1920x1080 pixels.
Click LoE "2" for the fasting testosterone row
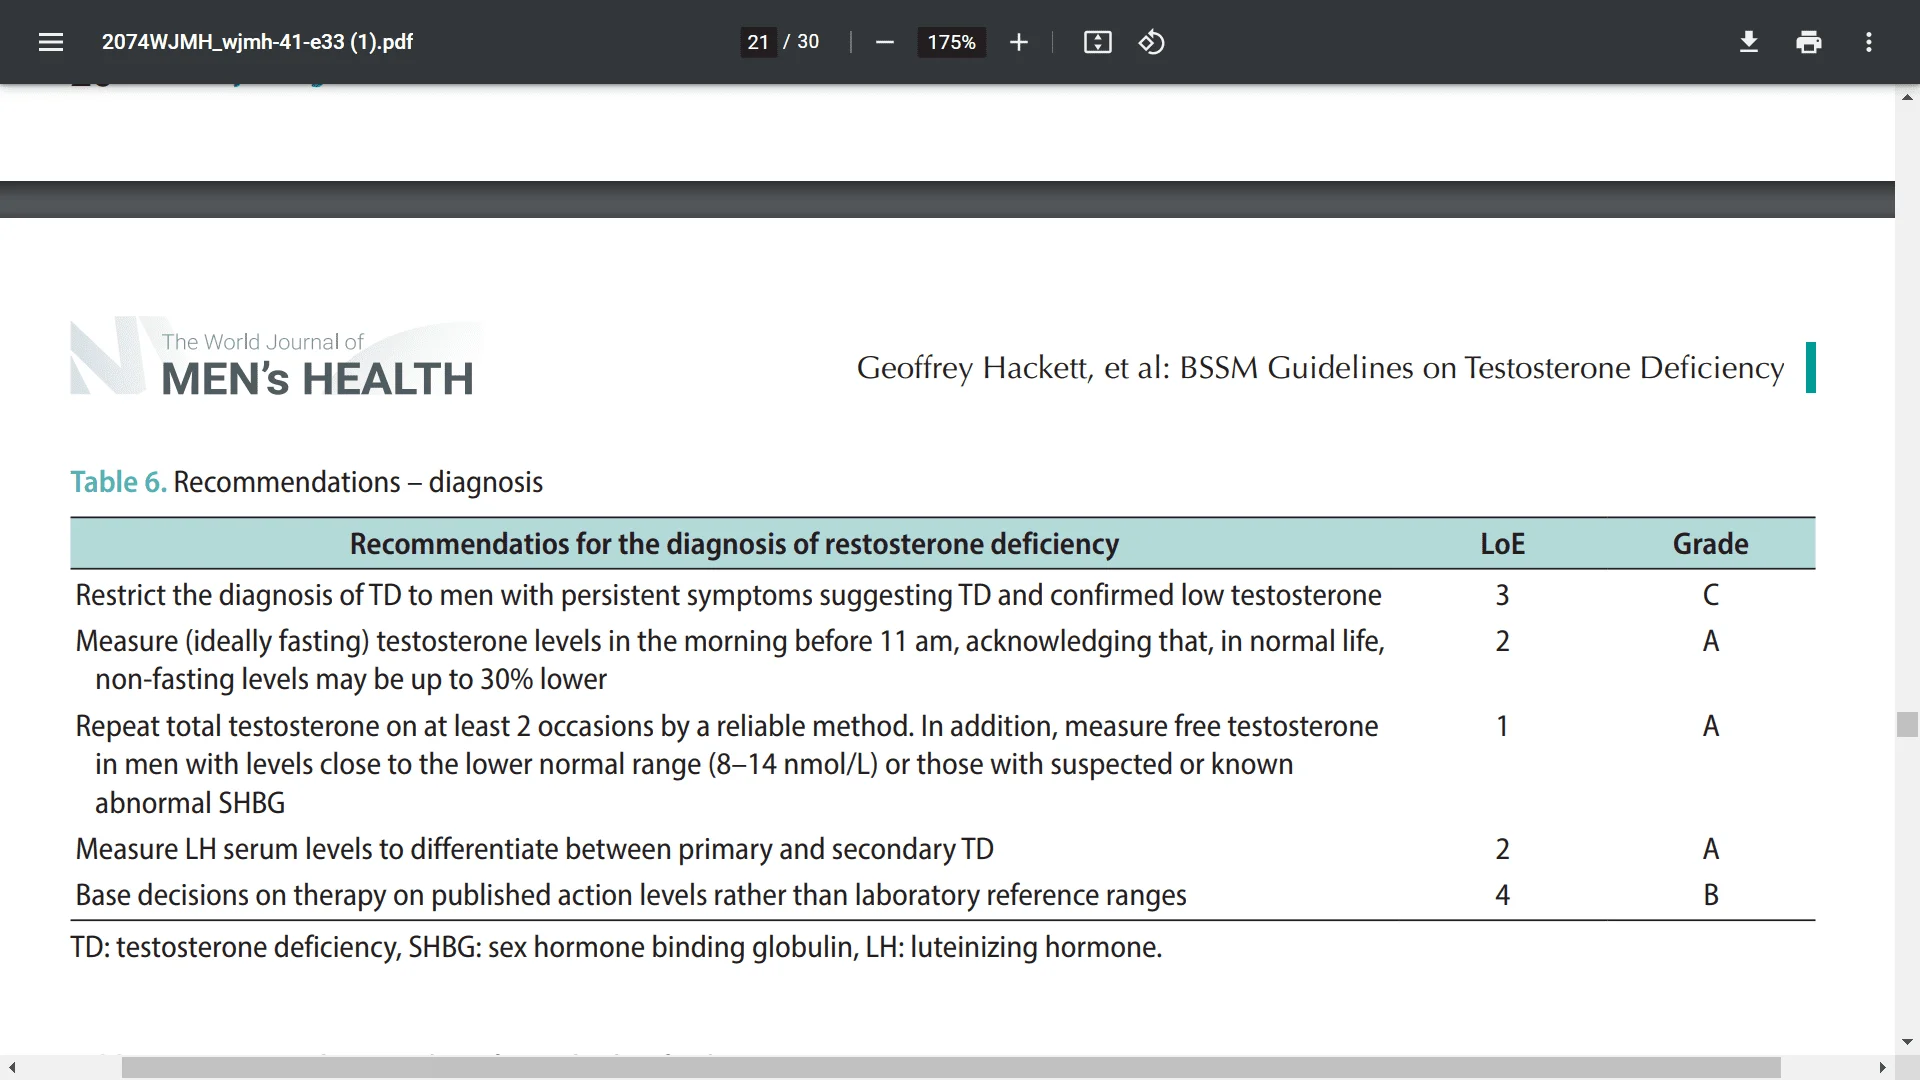coord(1502,641)
